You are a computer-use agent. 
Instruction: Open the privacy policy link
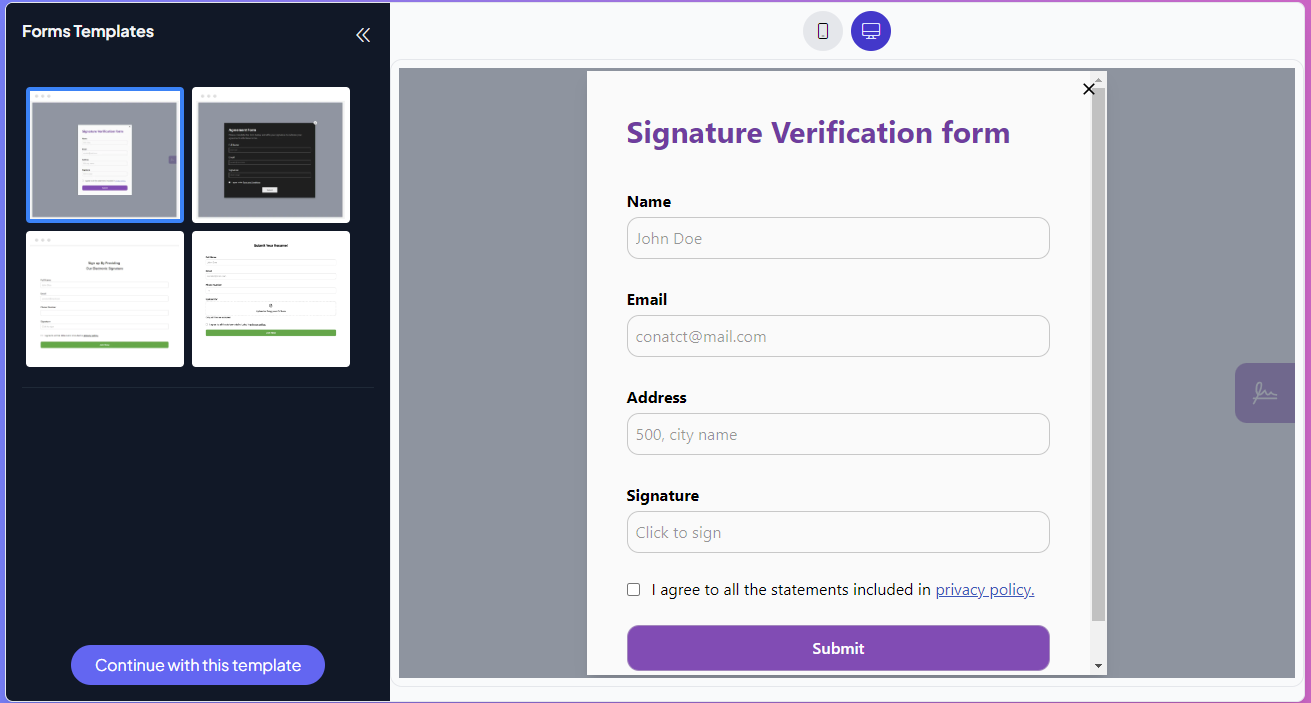(x=984, y=589)
